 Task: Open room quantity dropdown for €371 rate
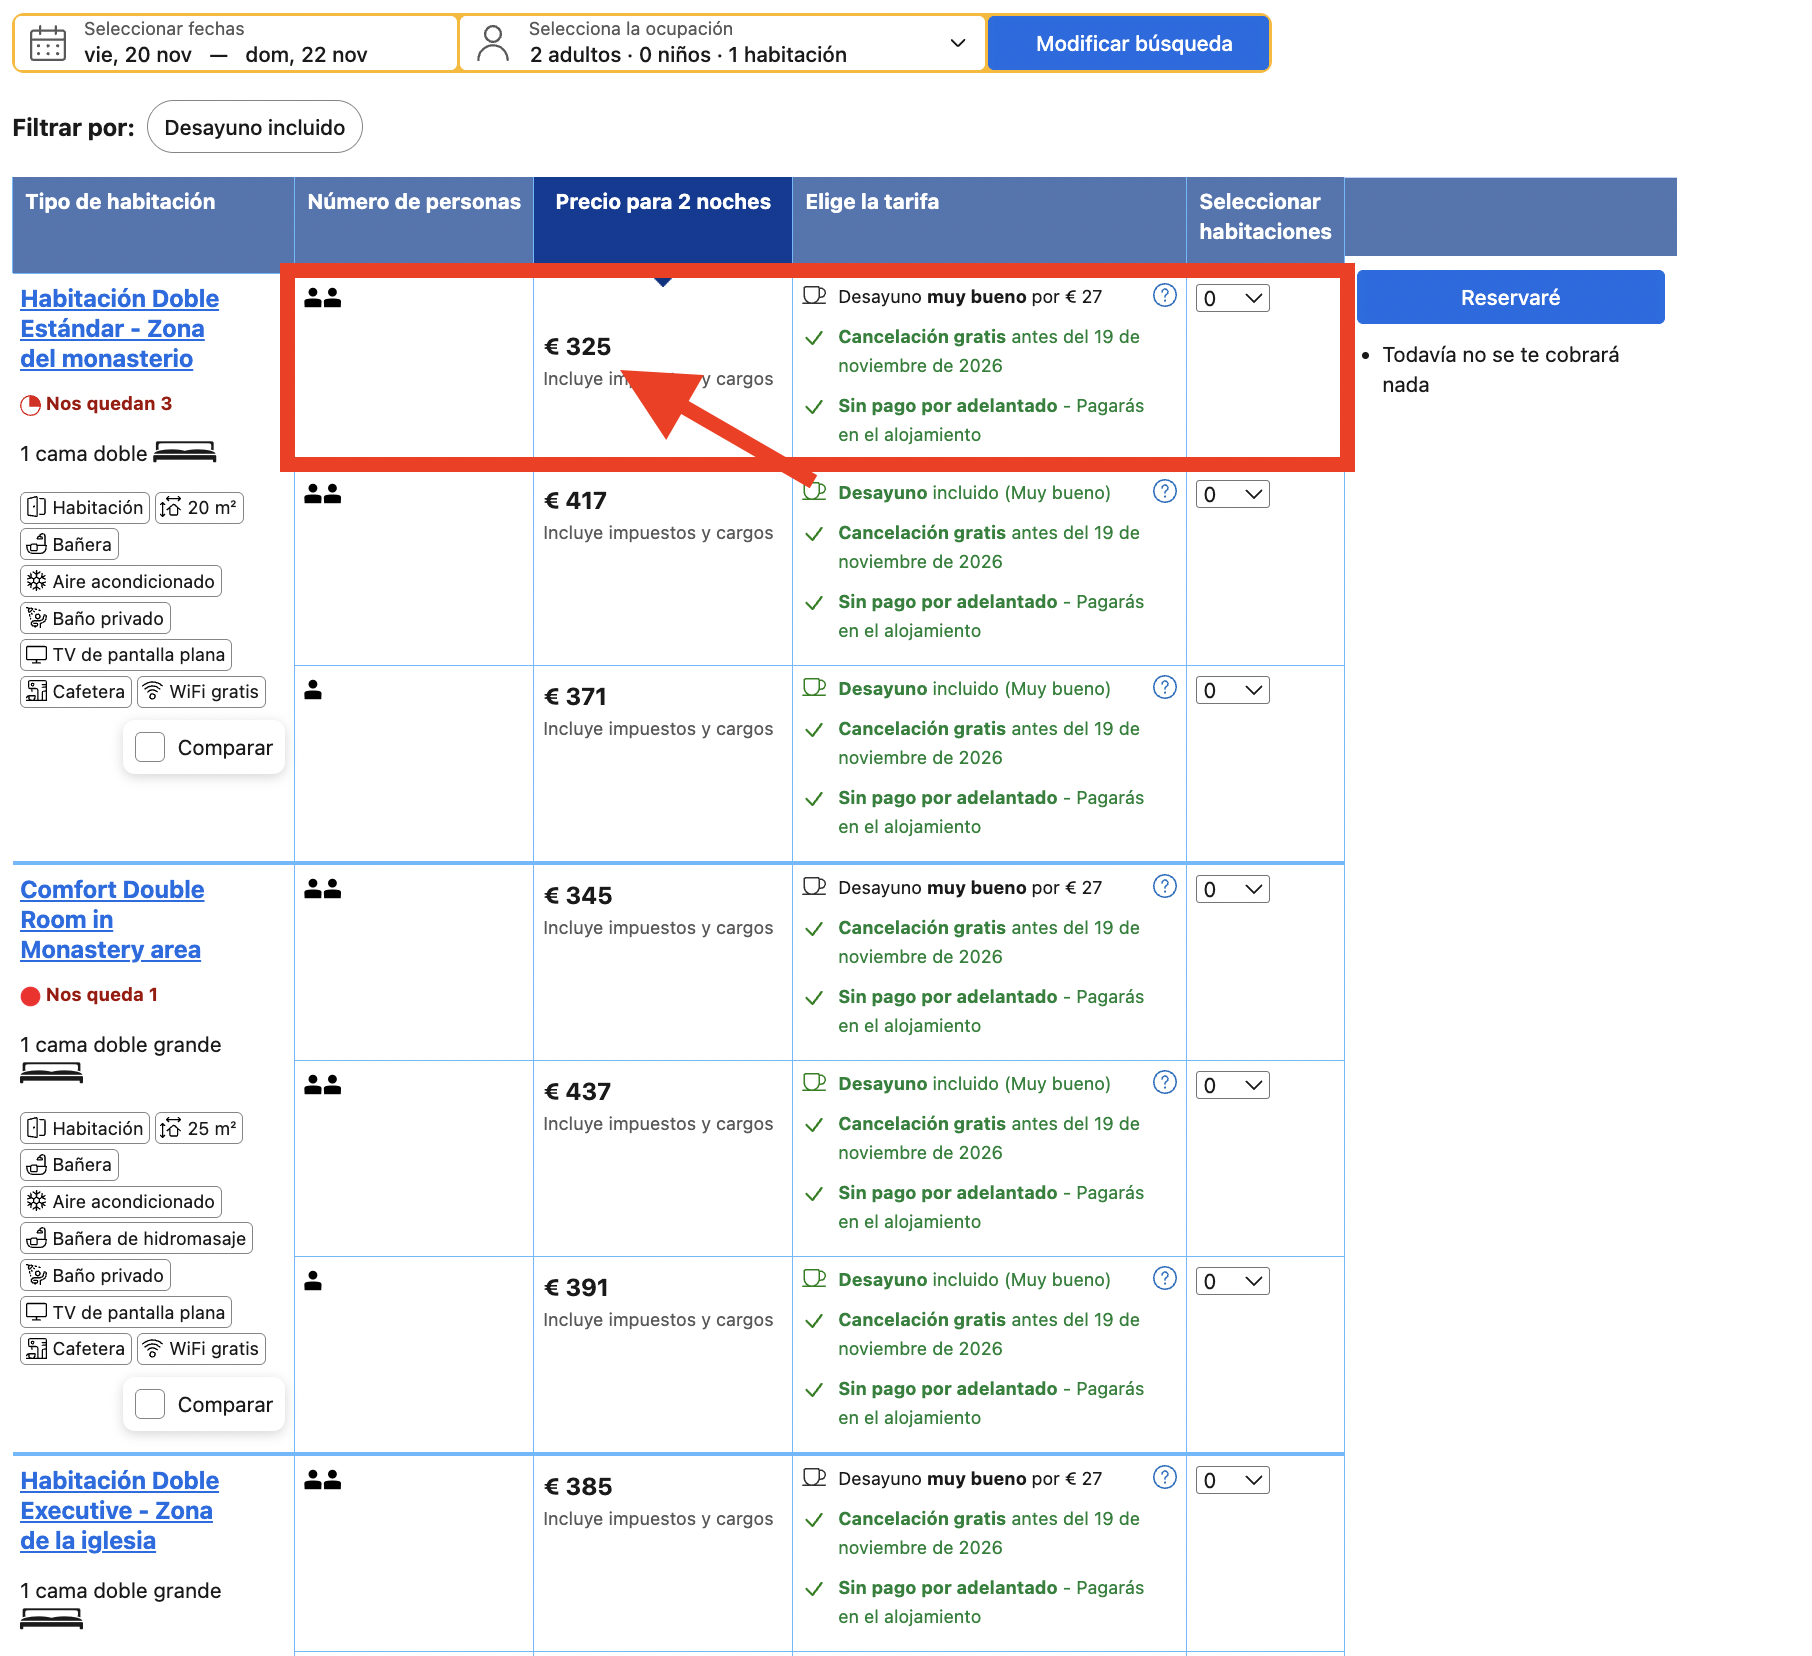1233,690
